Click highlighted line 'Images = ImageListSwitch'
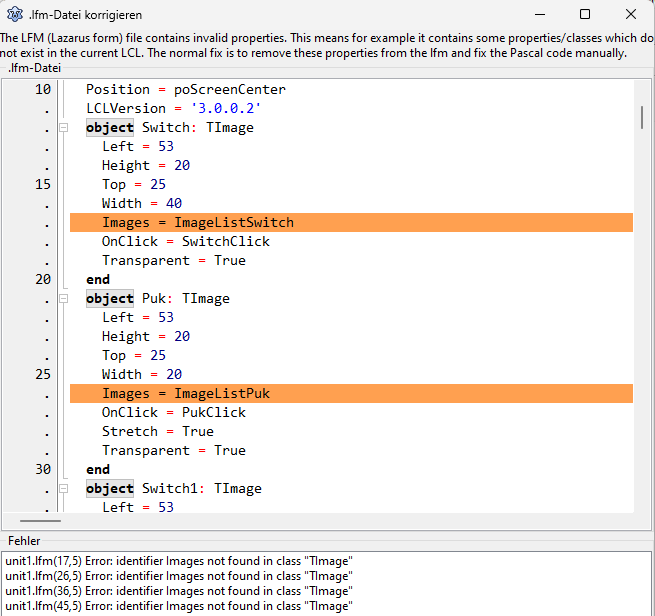The height and width of the screenshot is (616, 655). point(198,222)
